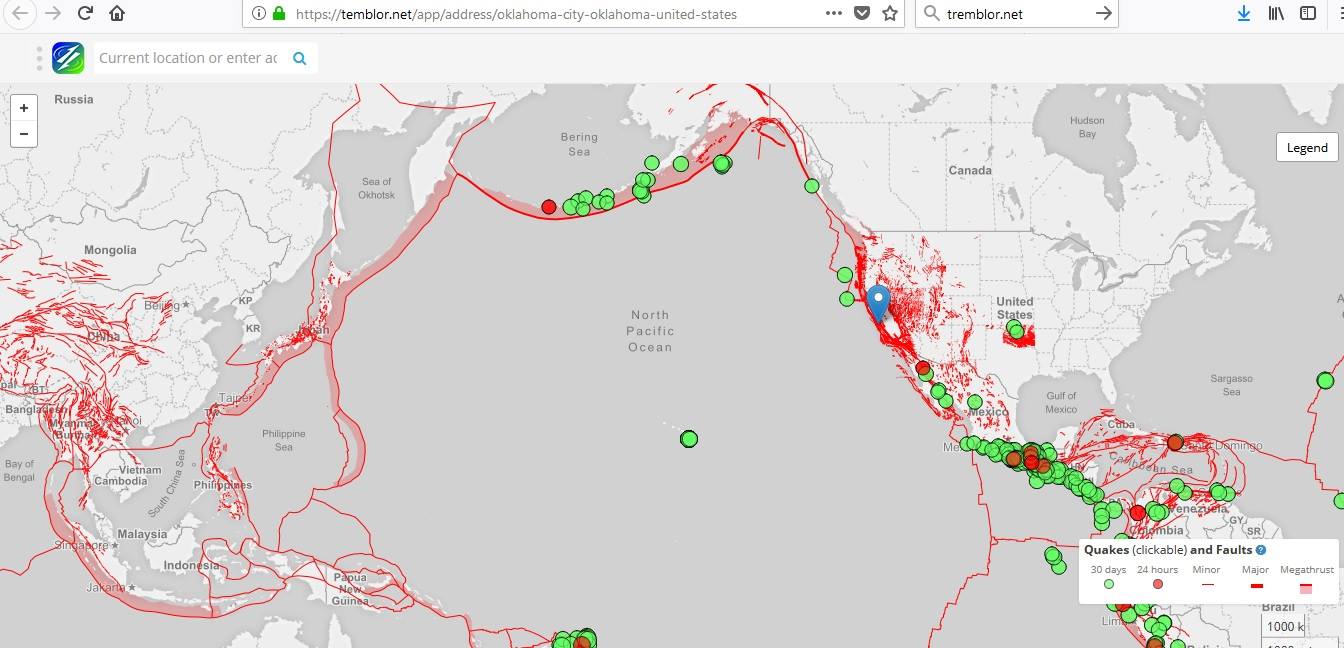Image resolution: width=1344 pixels, height=648 pixels.
Task: Select the red quake marker on Baja California
Action: [922, 368]
